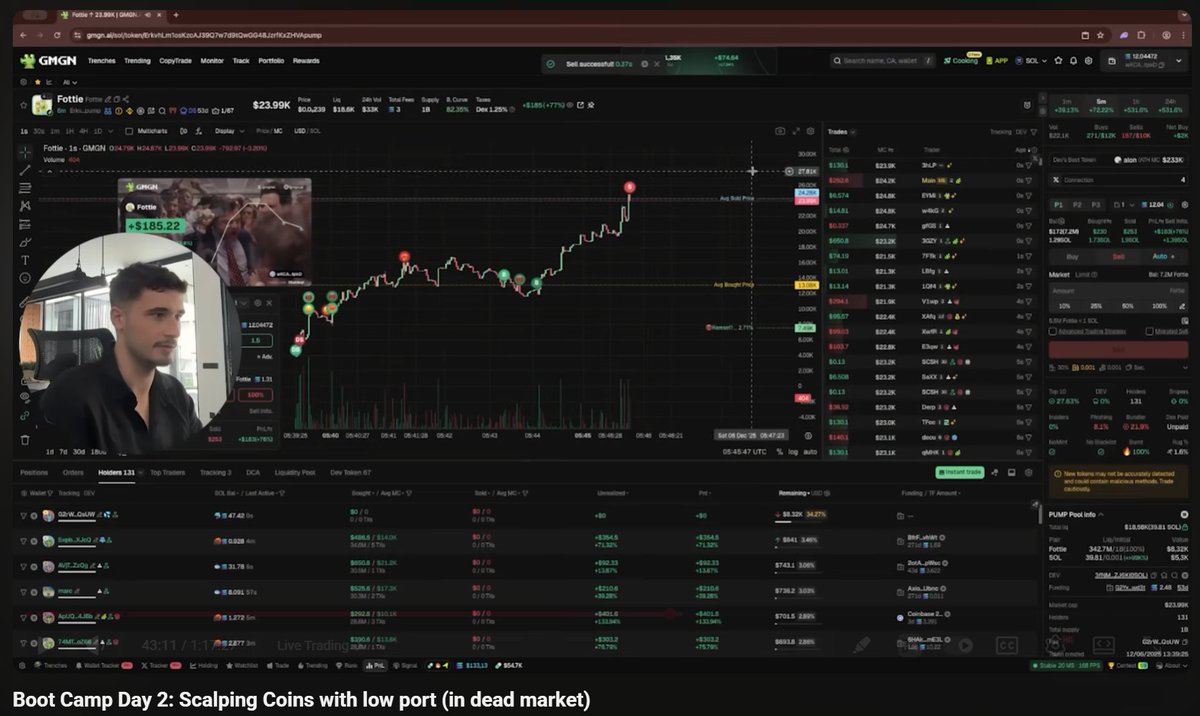Open Portfolio in top navigation

(x=271, y=61)
